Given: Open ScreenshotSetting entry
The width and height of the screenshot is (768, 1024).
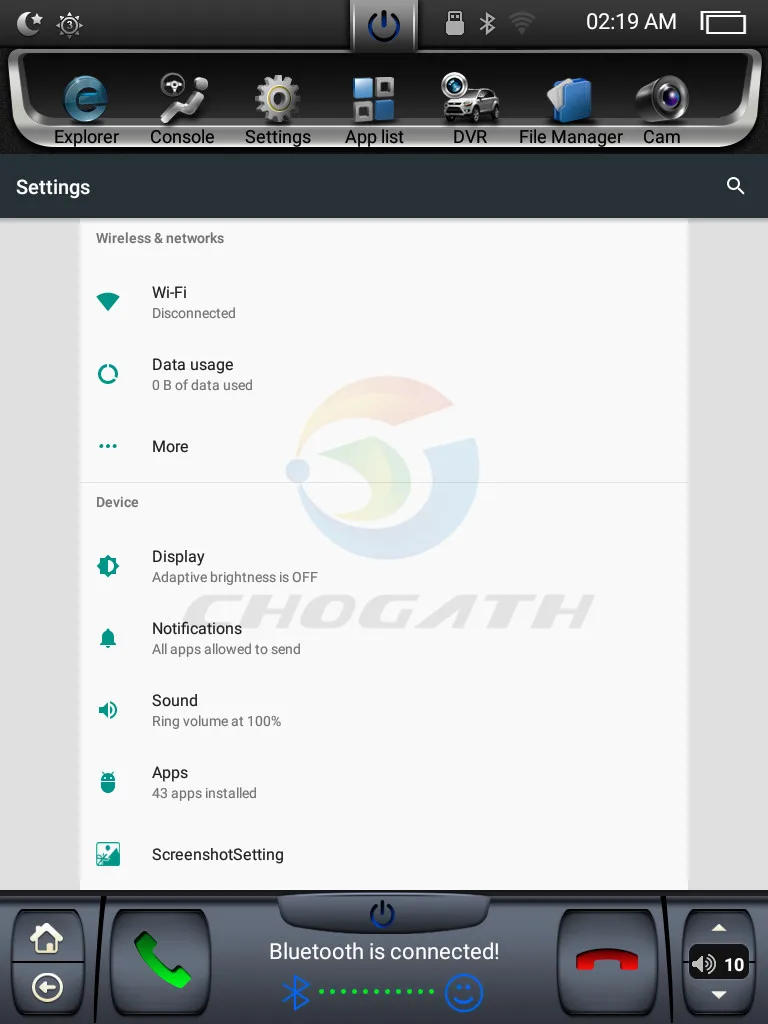Looking at the screenshot, I should [384, 854].
